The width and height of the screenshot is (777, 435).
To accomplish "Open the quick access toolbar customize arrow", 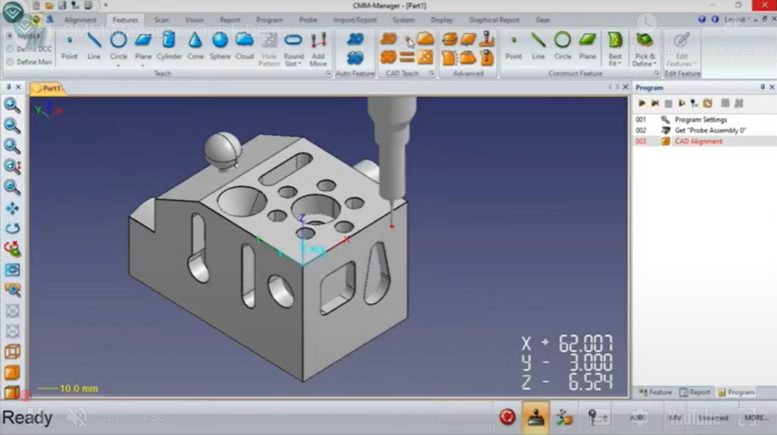I will (106, 5).
